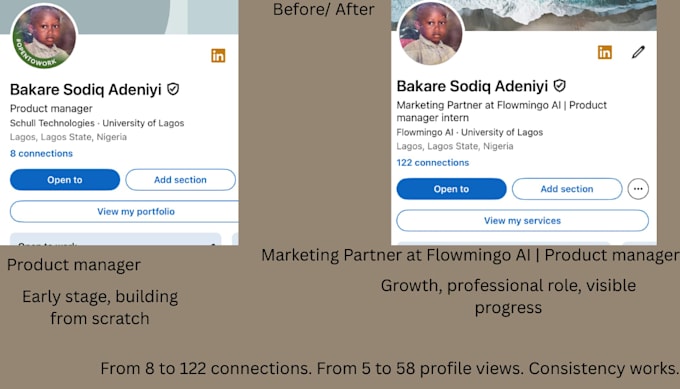Click Add section on left card

(x=180, y=180)
